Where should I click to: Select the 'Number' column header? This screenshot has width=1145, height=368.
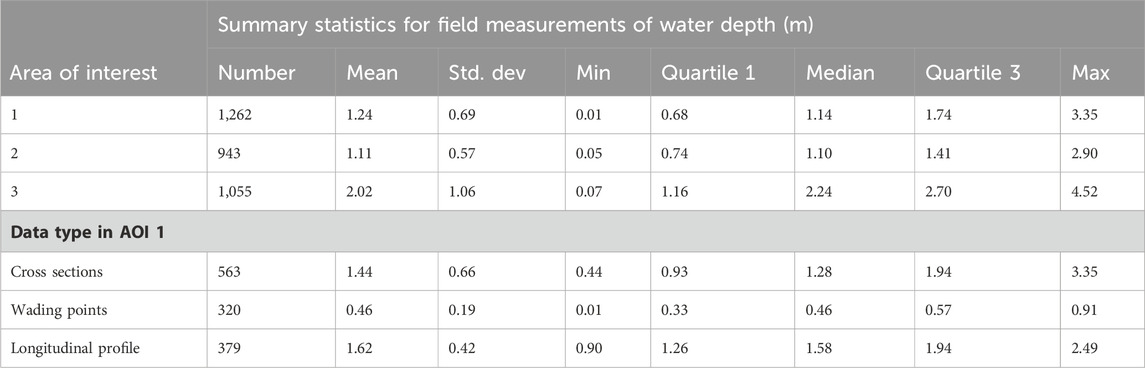pos(257,73)
